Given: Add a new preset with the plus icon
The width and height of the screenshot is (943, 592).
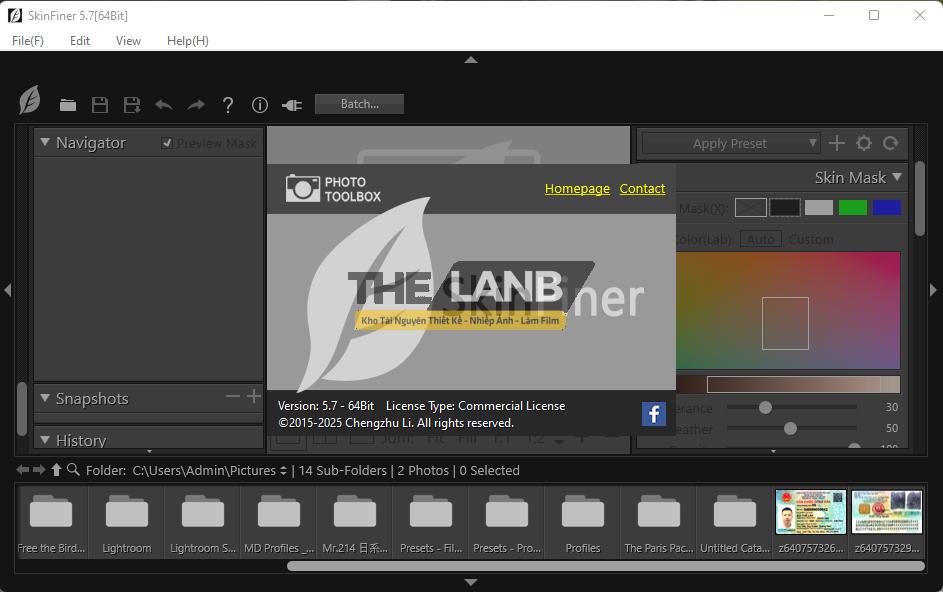Looking at the screenshot, I should (837, 143).
